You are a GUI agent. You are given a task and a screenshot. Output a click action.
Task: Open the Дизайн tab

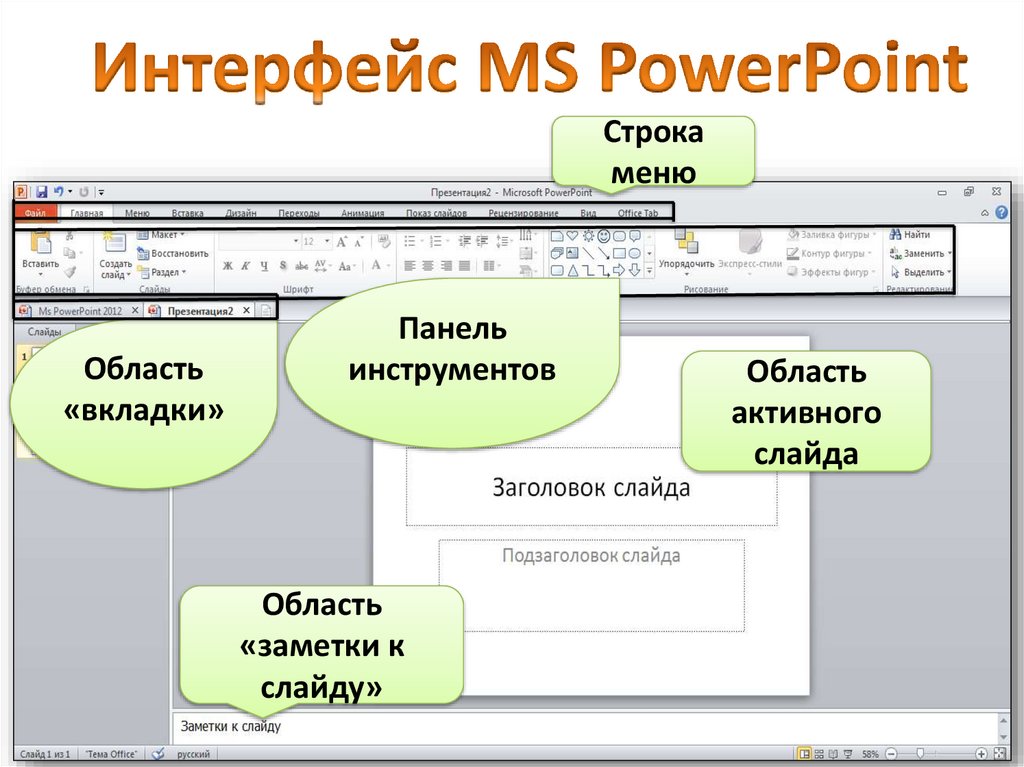point(241,213)
